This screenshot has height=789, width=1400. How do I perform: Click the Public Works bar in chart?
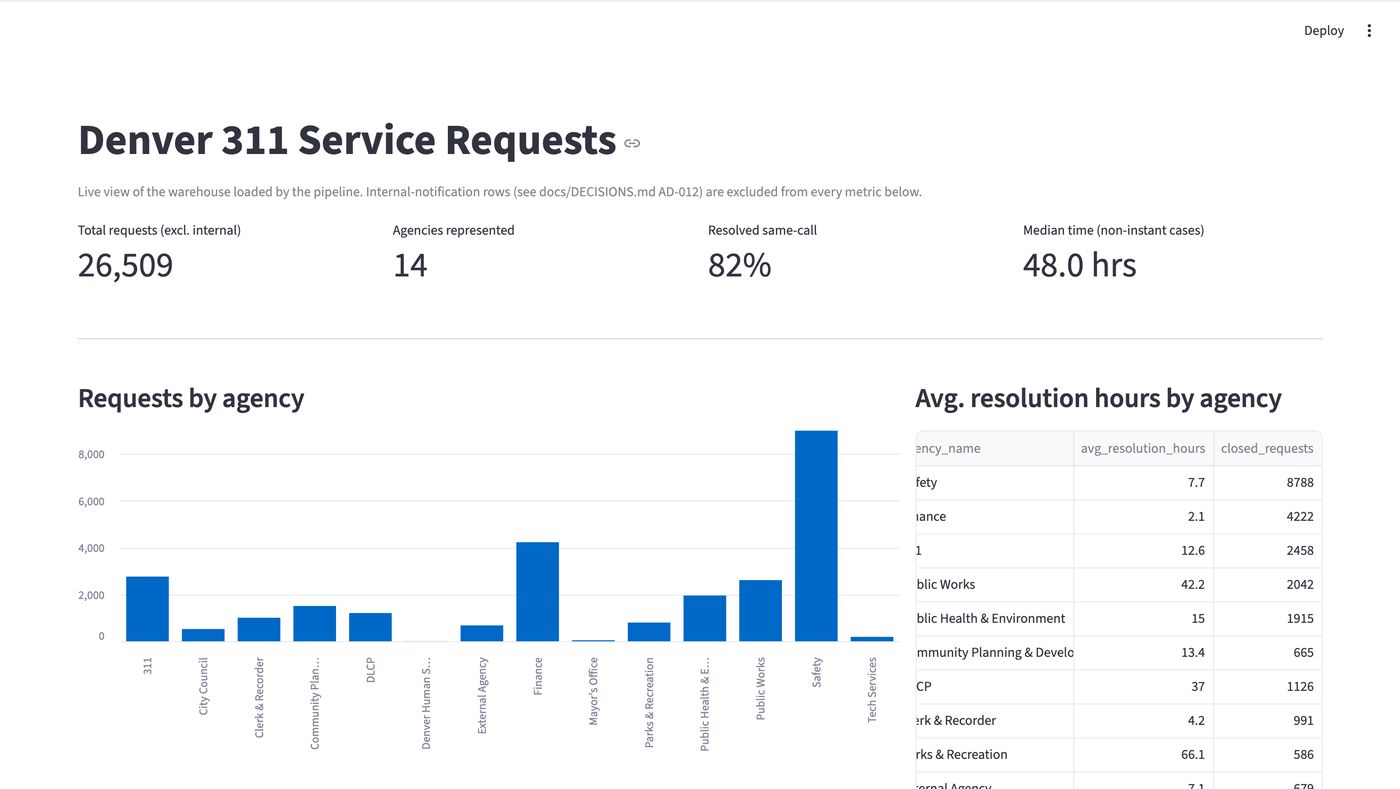click(x=760, y=611)
